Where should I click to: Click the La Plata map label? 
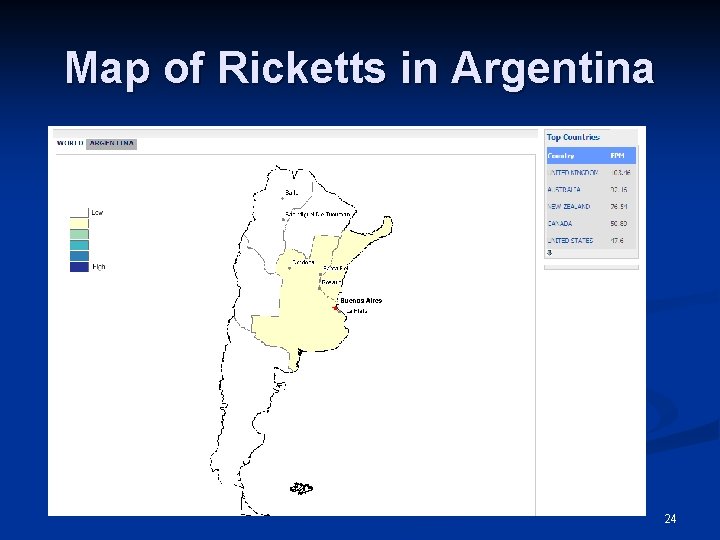(356, 311)
